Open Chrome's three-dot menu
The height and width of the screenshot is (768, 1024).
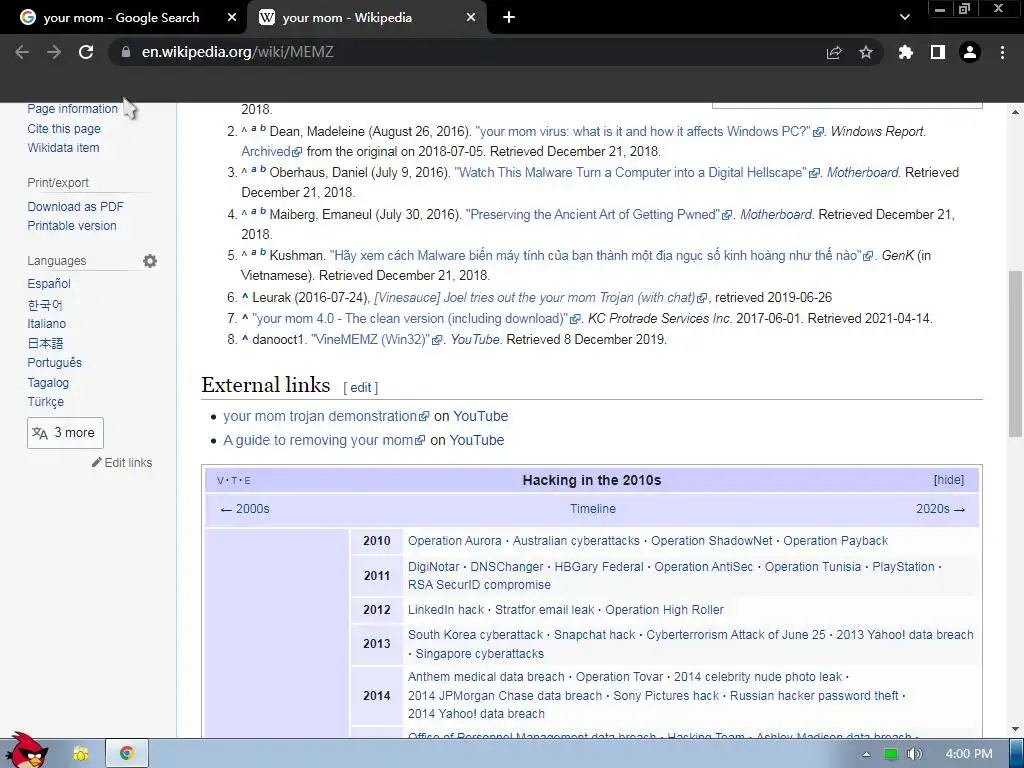(1002, 52)
